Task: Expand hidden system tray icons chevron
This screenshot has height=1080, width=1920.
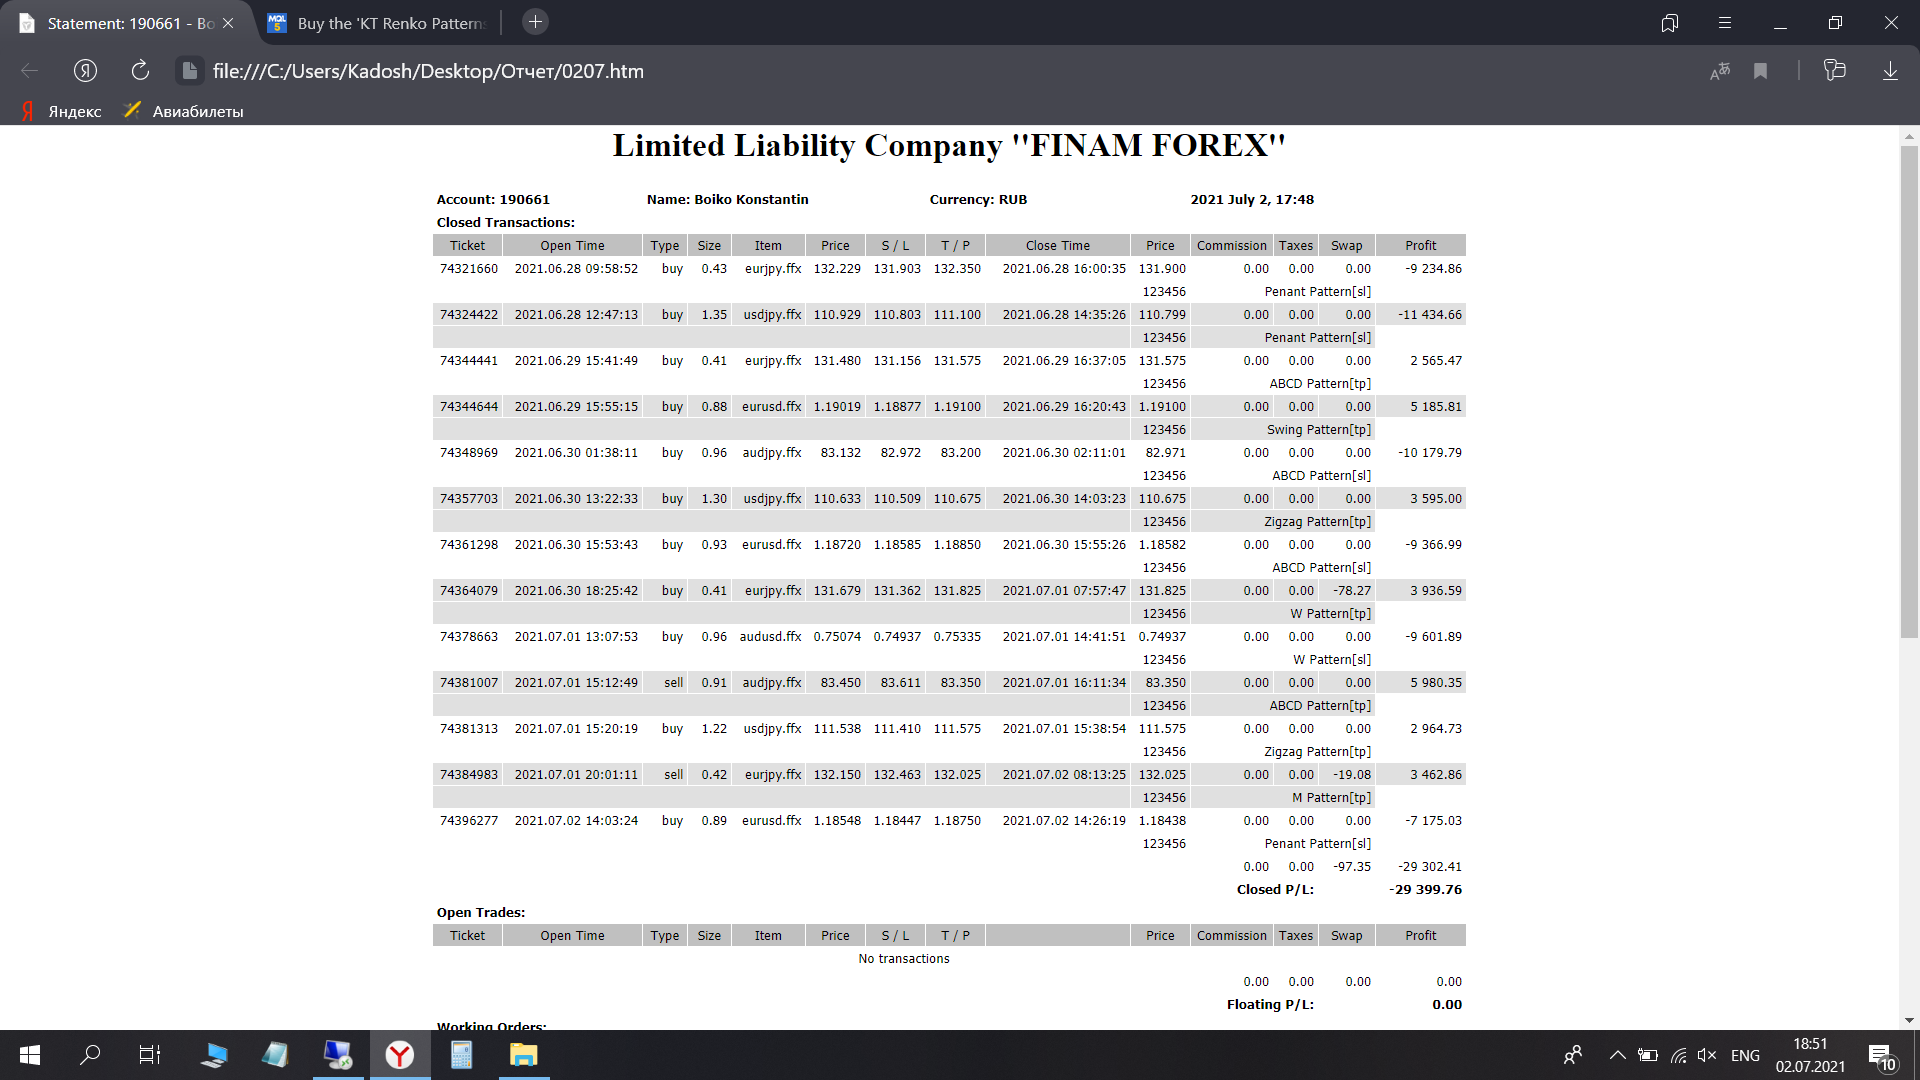Action: pos(1617,1055)
